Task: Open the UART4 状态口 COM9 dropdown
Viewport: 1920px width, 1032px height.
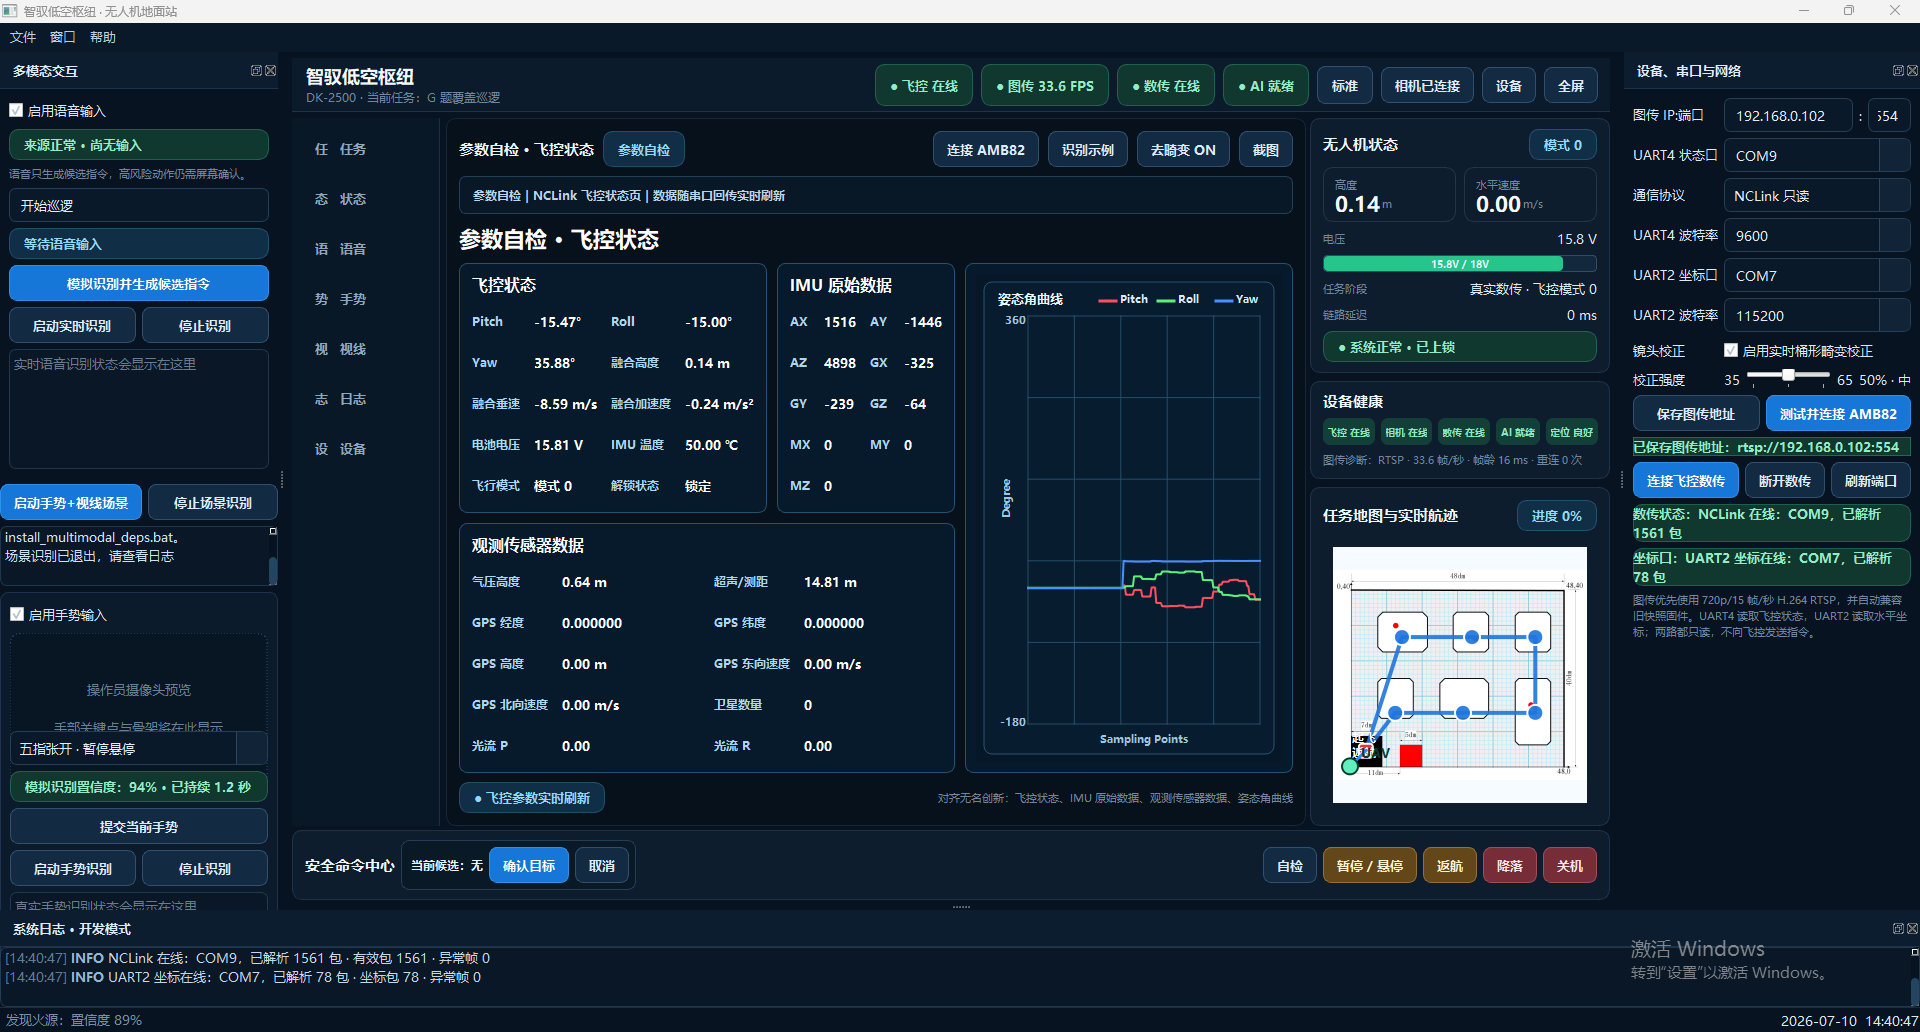Action: pos(1895,156)
